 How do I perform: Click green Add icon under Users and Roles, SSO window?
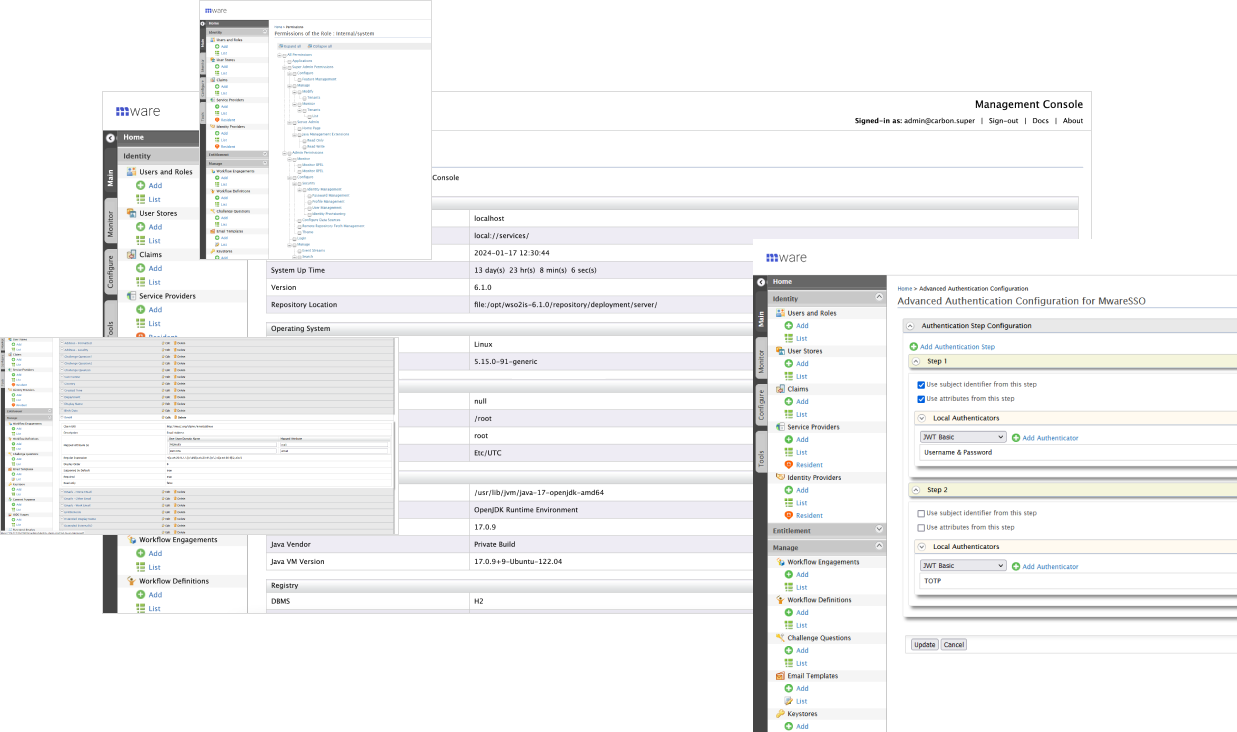(789, 326)
